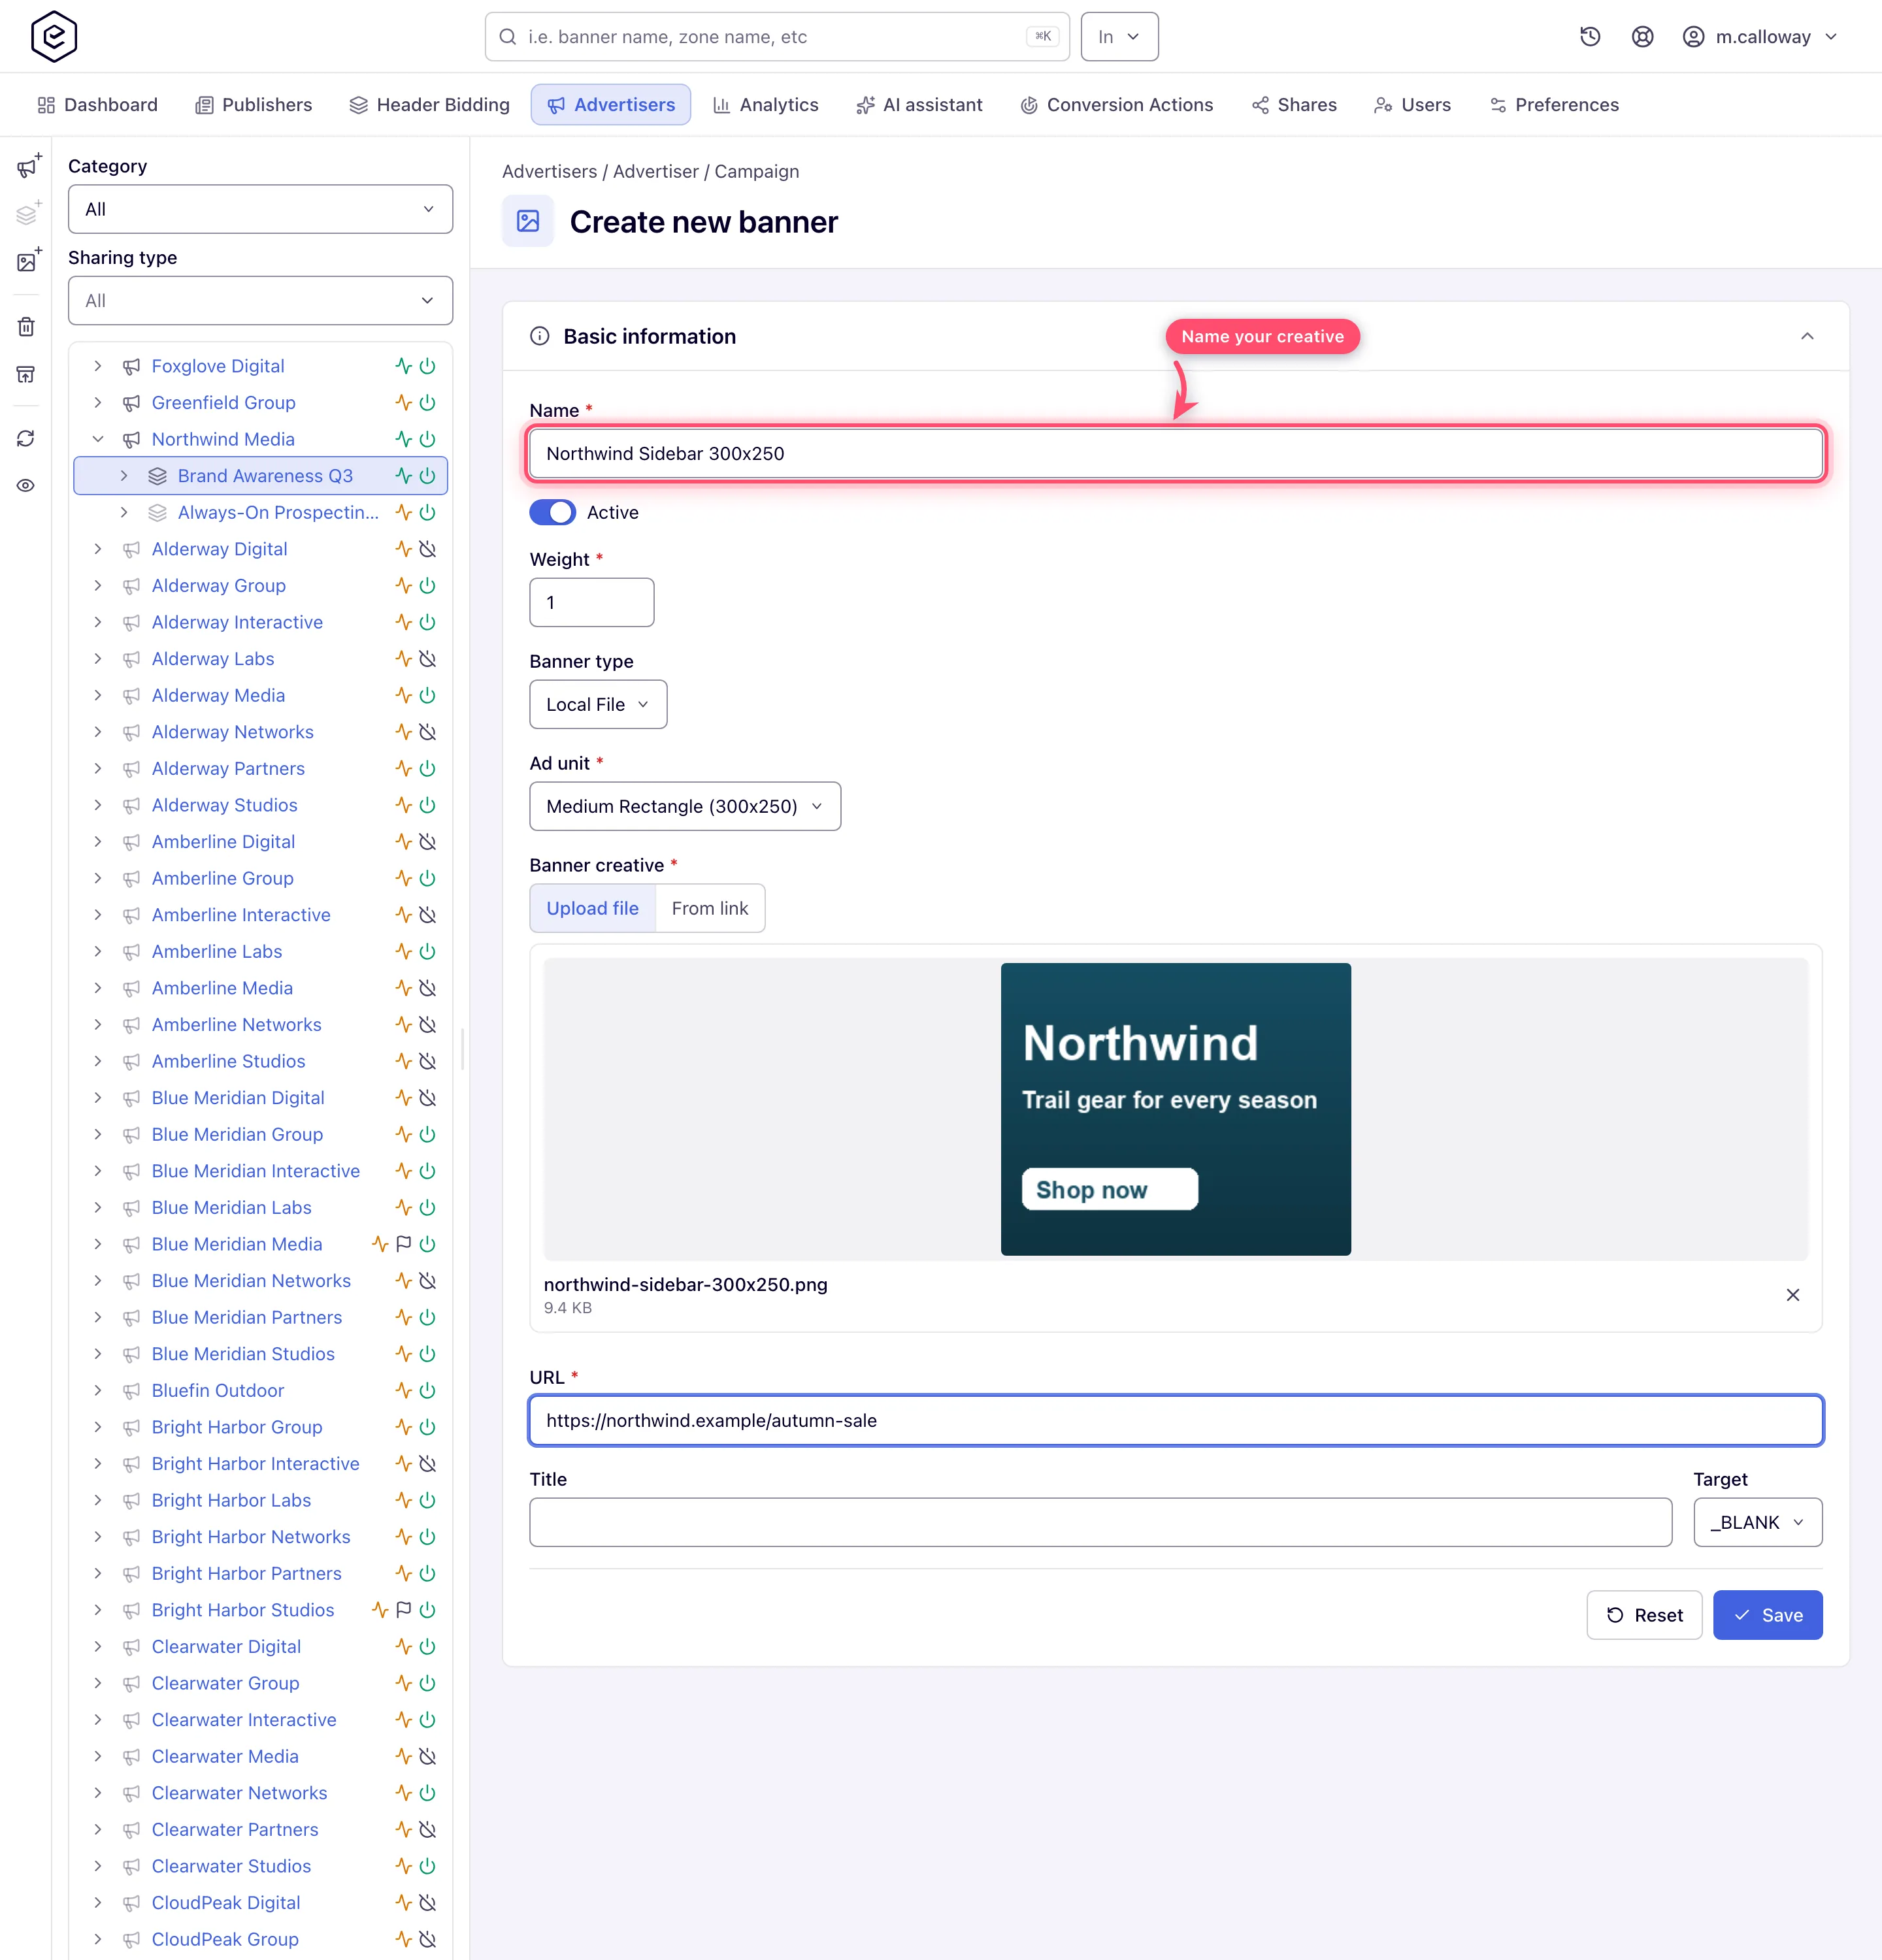Click the Save button

tap(1767, 1615)
